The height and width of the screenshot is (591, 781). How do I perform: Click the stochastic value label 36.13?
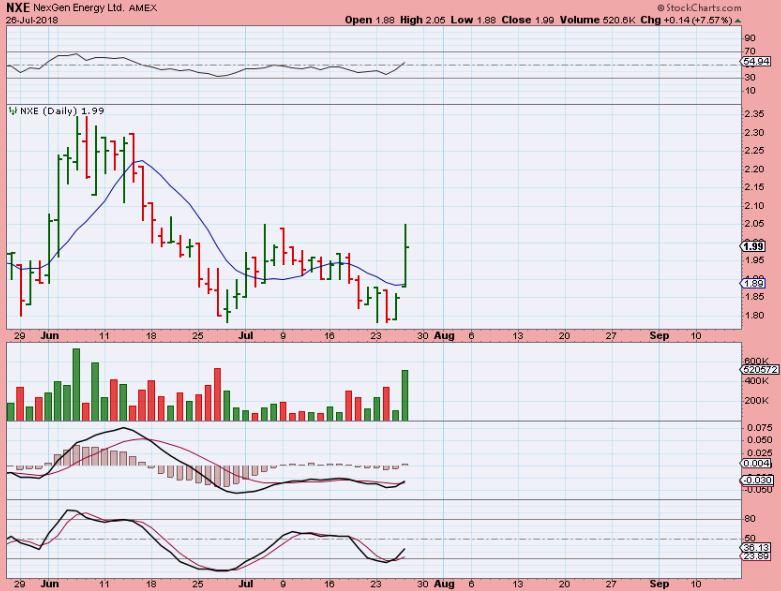(x=757, y=547)
